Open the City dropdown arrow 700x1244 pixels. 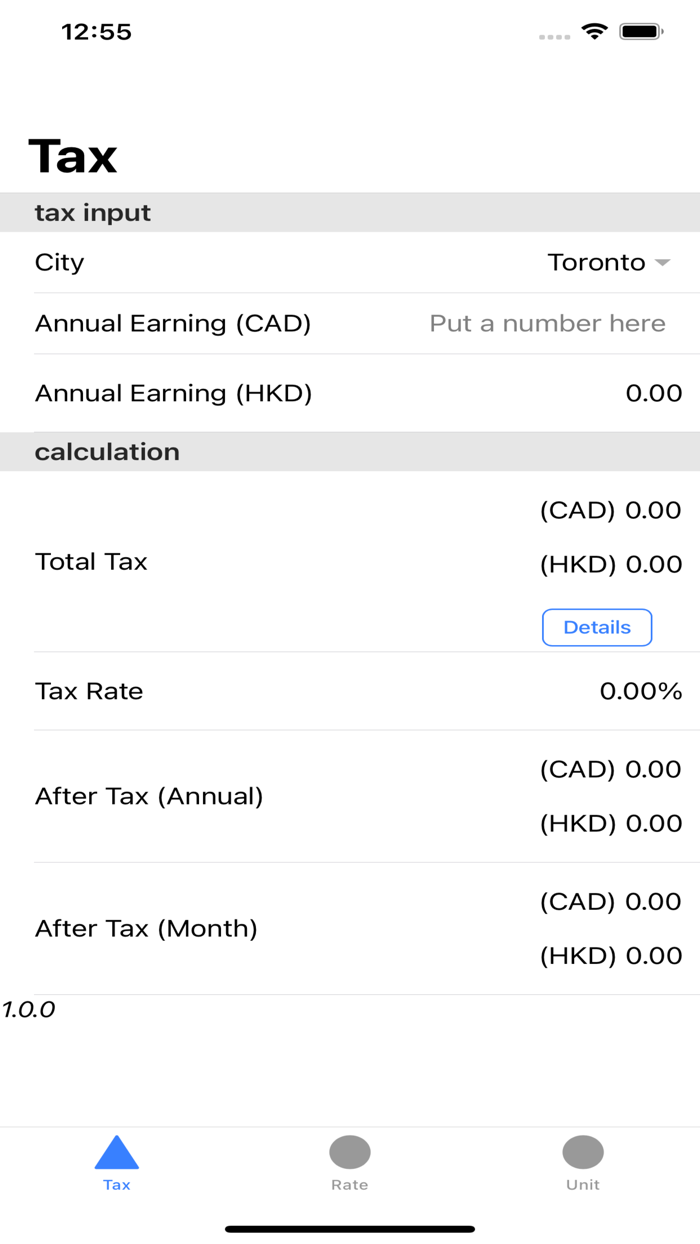(662, 263)
